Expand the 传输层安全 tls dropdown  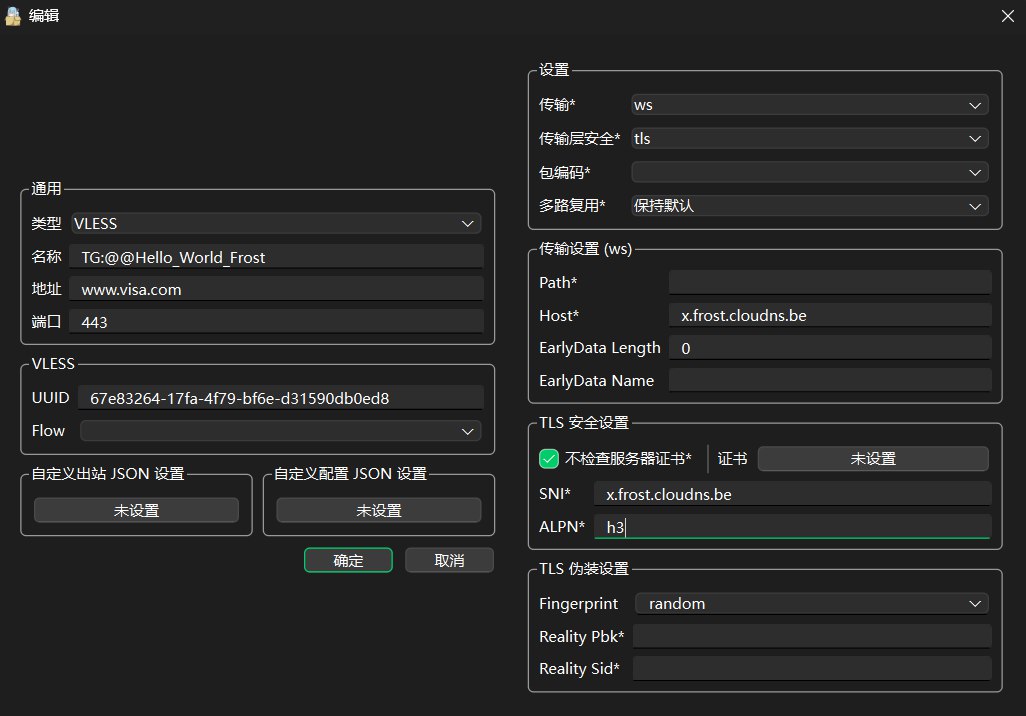(x=809, y=139)
